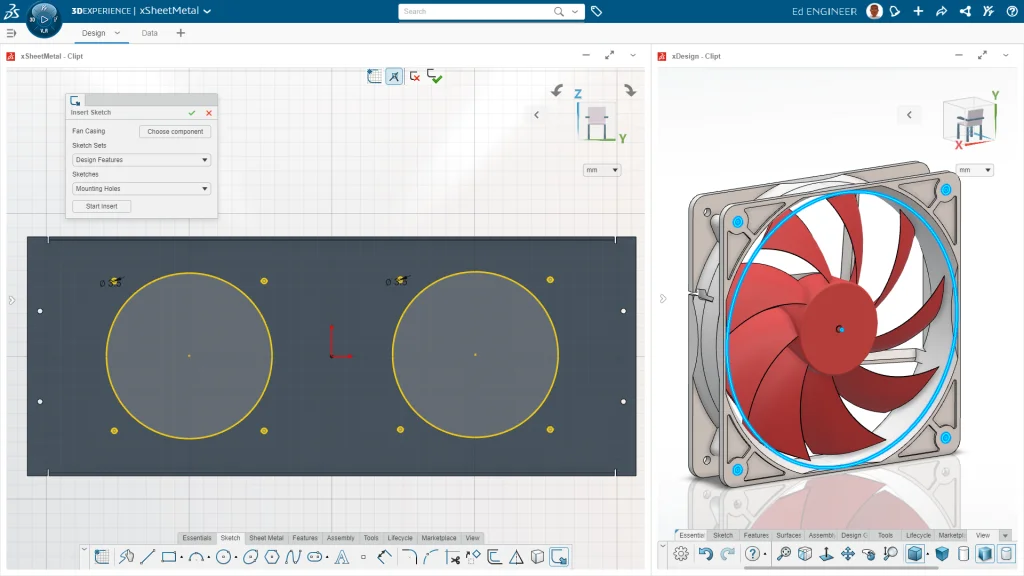This screenshot has width=1024, height=576.
Task: Open the Data tab
Action: point(149,33)
